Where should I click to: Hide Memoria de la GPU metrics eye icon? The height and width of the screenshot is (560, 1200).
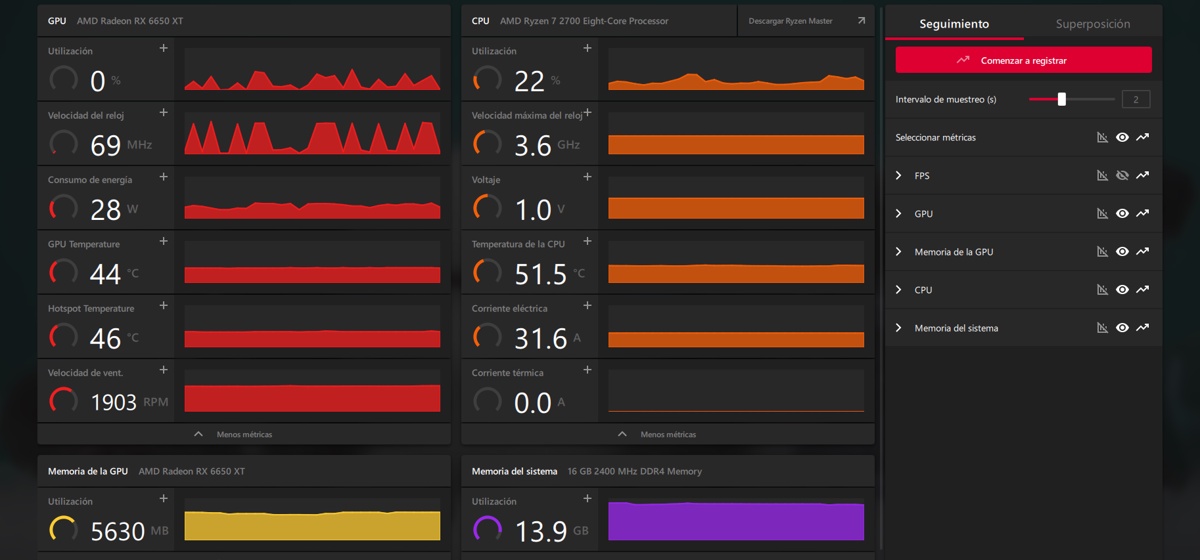click(1123, 251)
